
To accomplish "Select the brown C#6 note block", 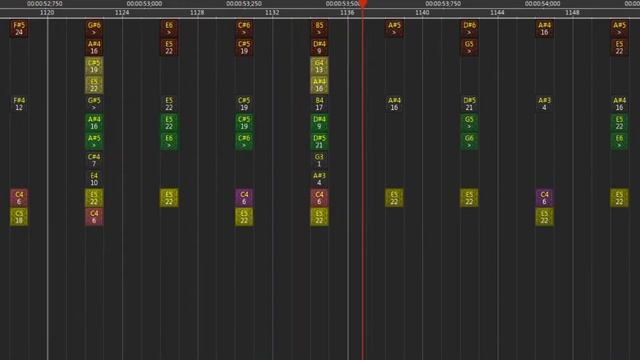I will (244, 29).
